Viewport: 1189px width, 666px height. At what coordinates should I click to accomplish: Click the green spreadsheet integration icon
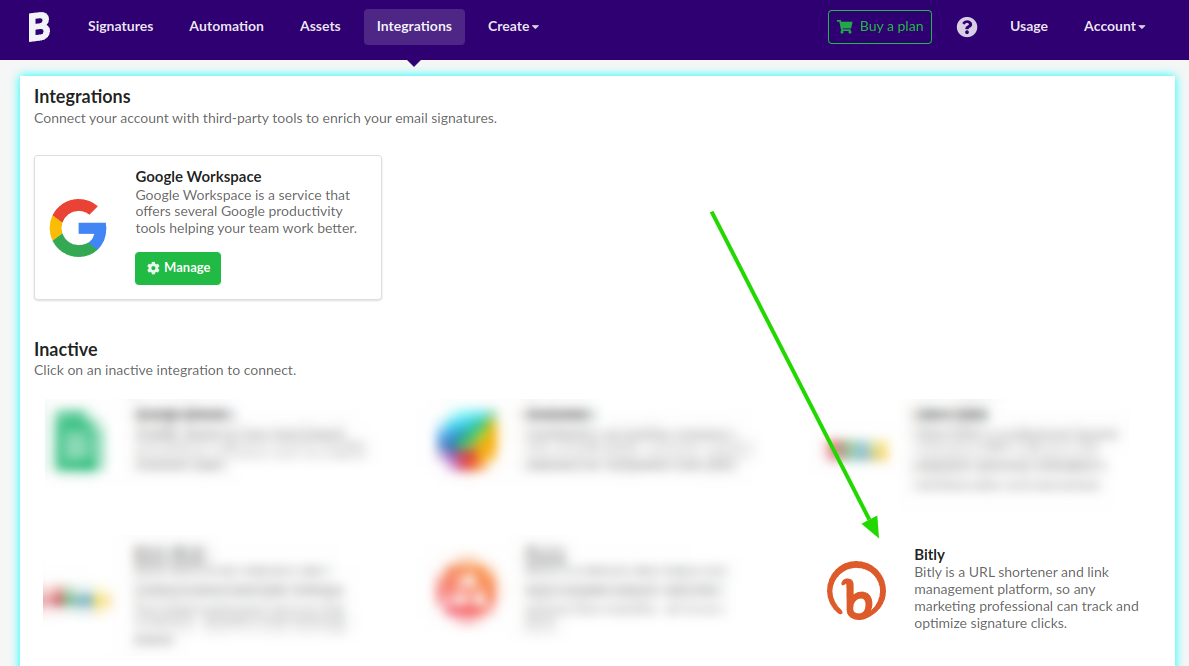[x=78, y=441]
